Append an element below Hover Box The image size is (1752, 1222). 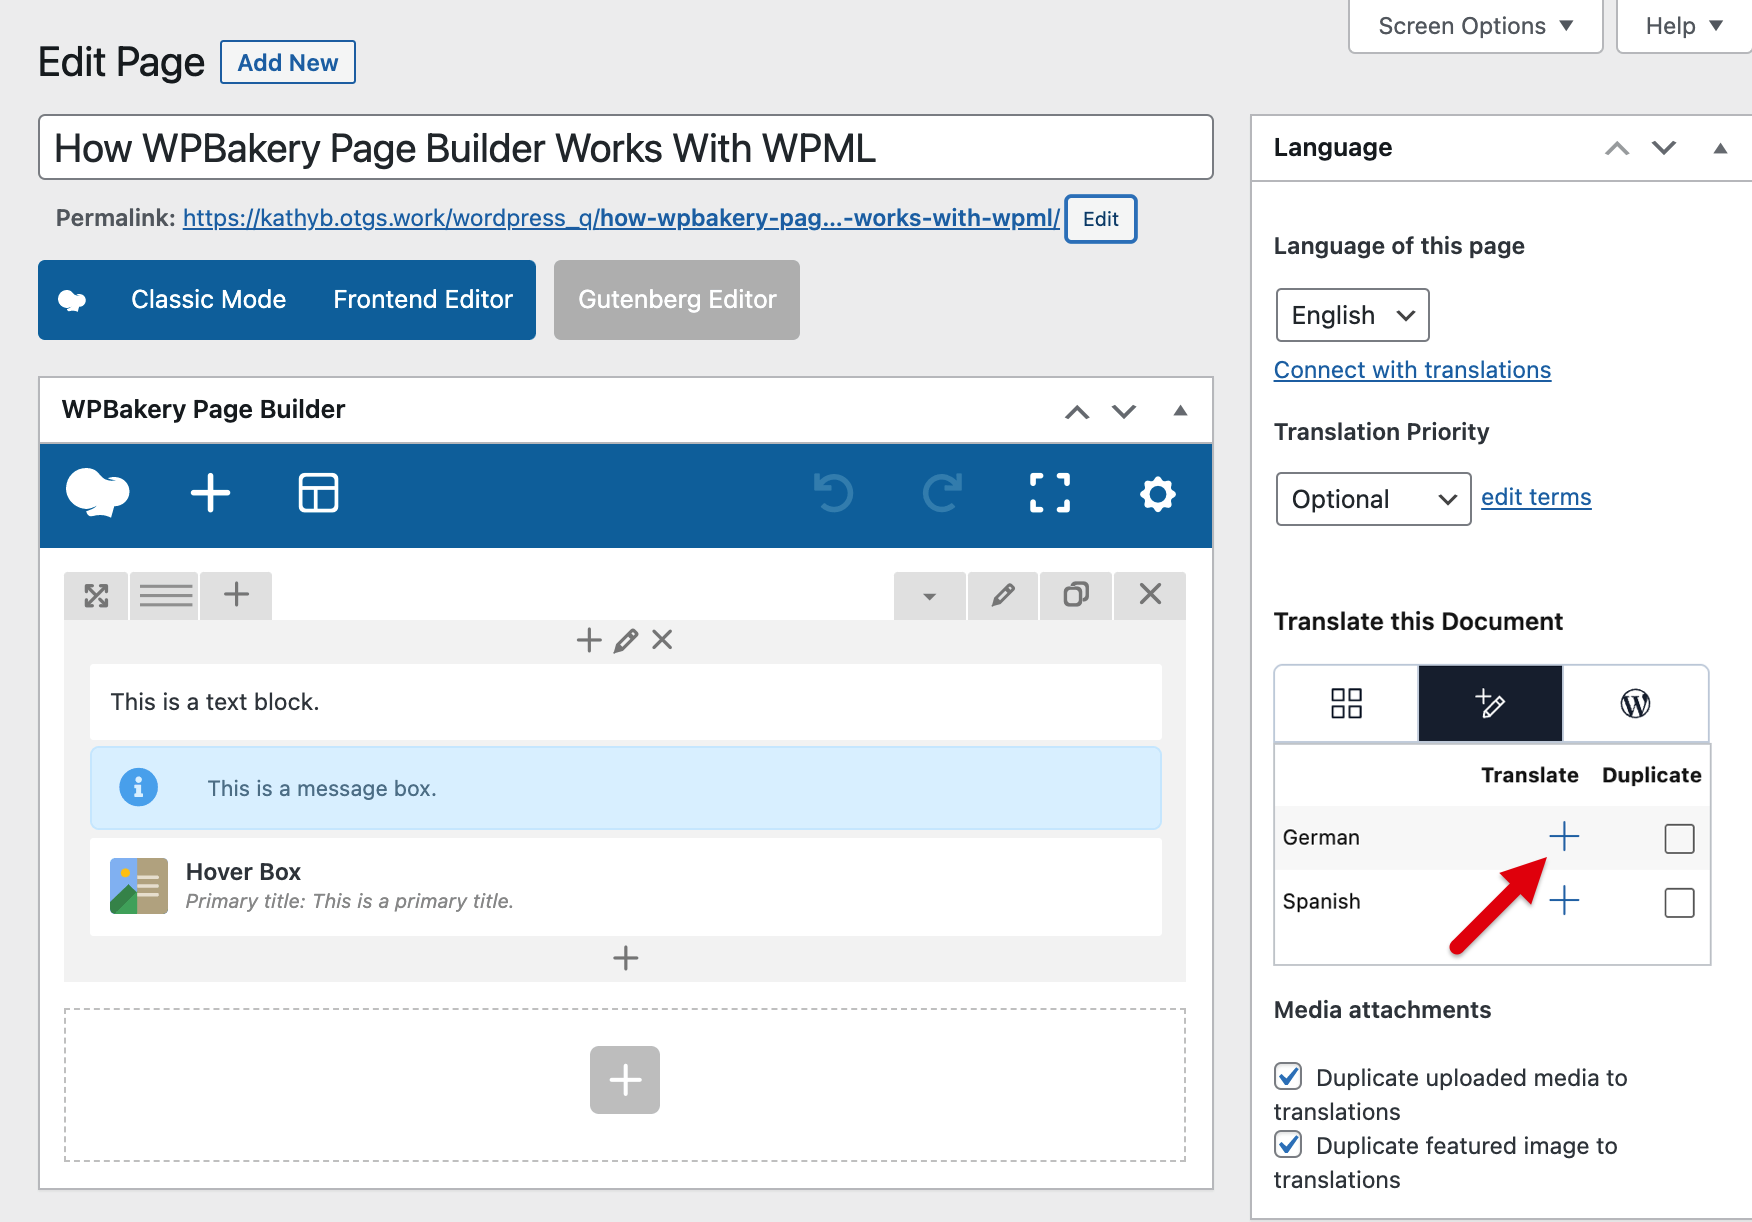626,958
